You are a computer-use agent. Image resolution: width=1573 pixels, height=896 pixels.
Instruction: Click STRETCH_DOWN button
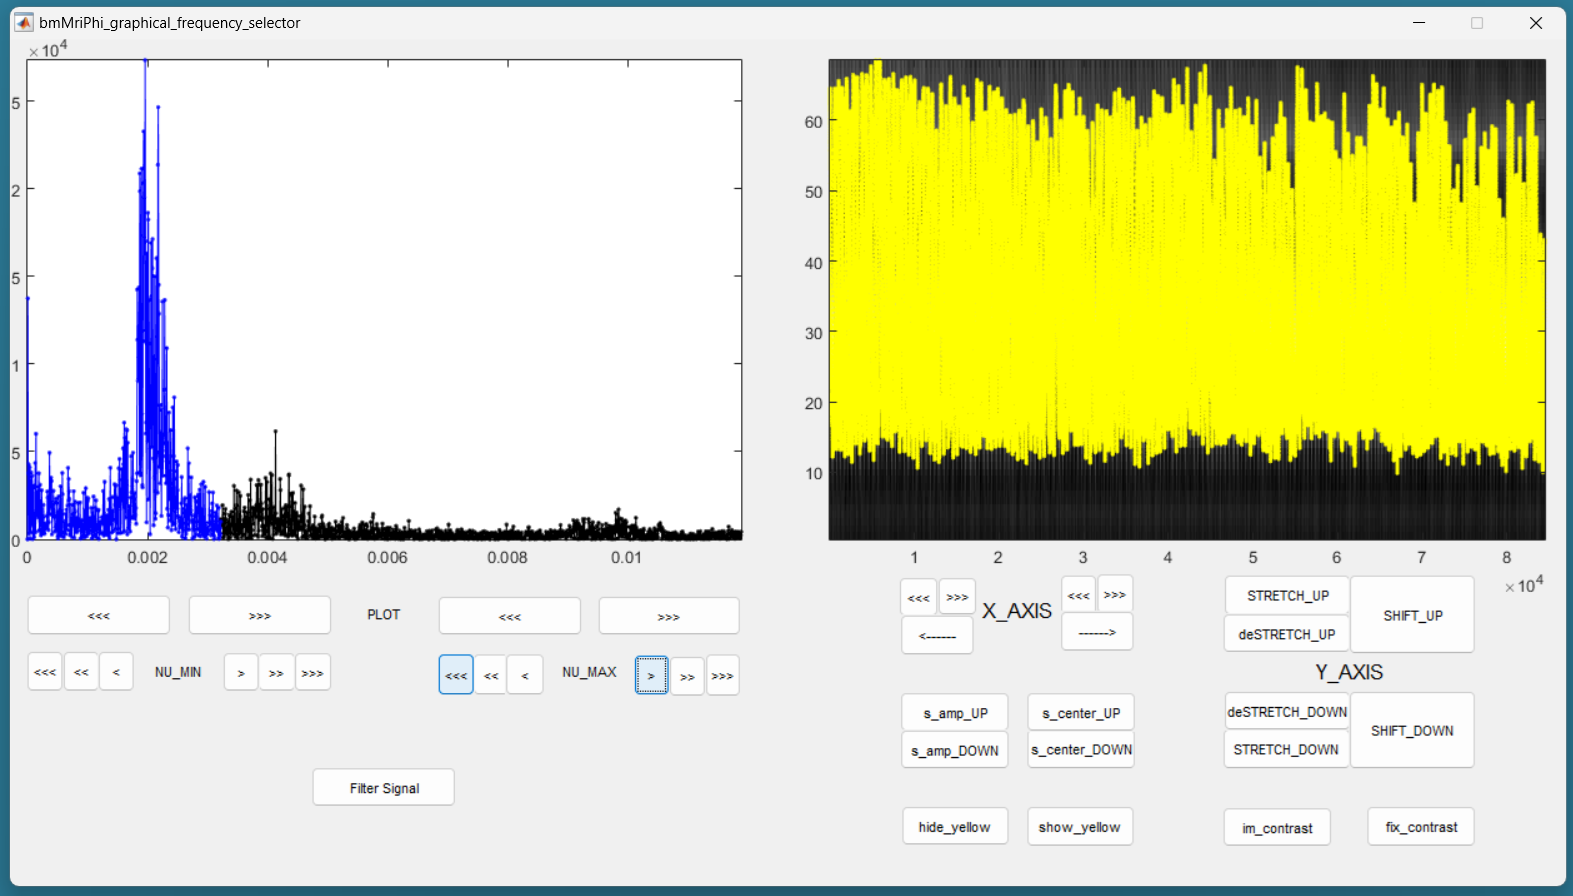pos(1287,749)
